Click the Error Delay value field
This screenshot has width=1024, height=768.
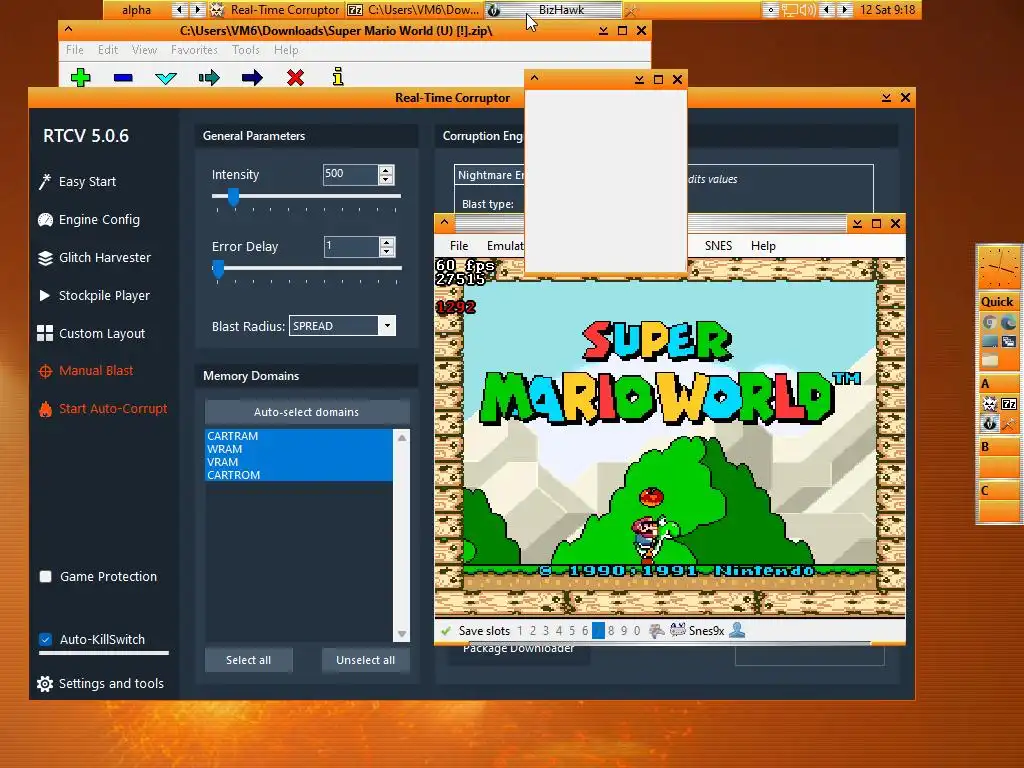pyautogui.click(x=351, y=246)
